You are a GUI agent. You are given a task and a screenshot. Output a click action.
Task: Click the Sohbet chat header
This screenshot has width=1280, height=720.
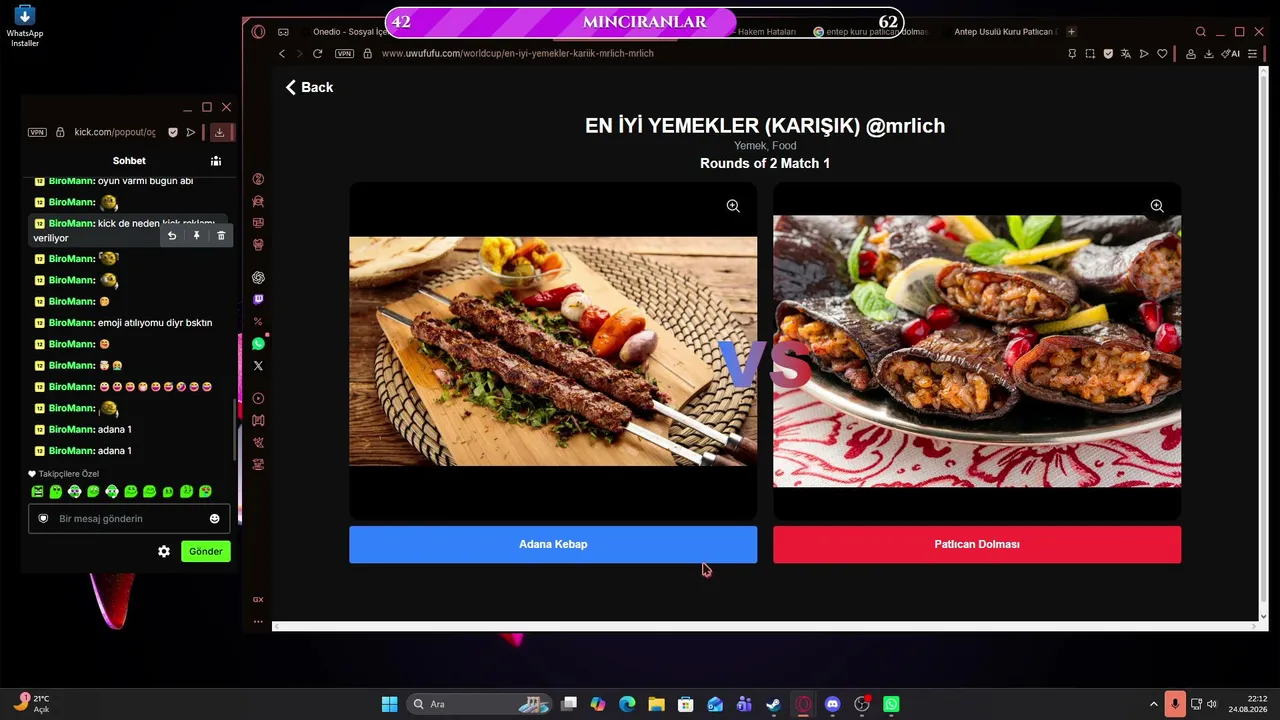click(x=129, y=160)
